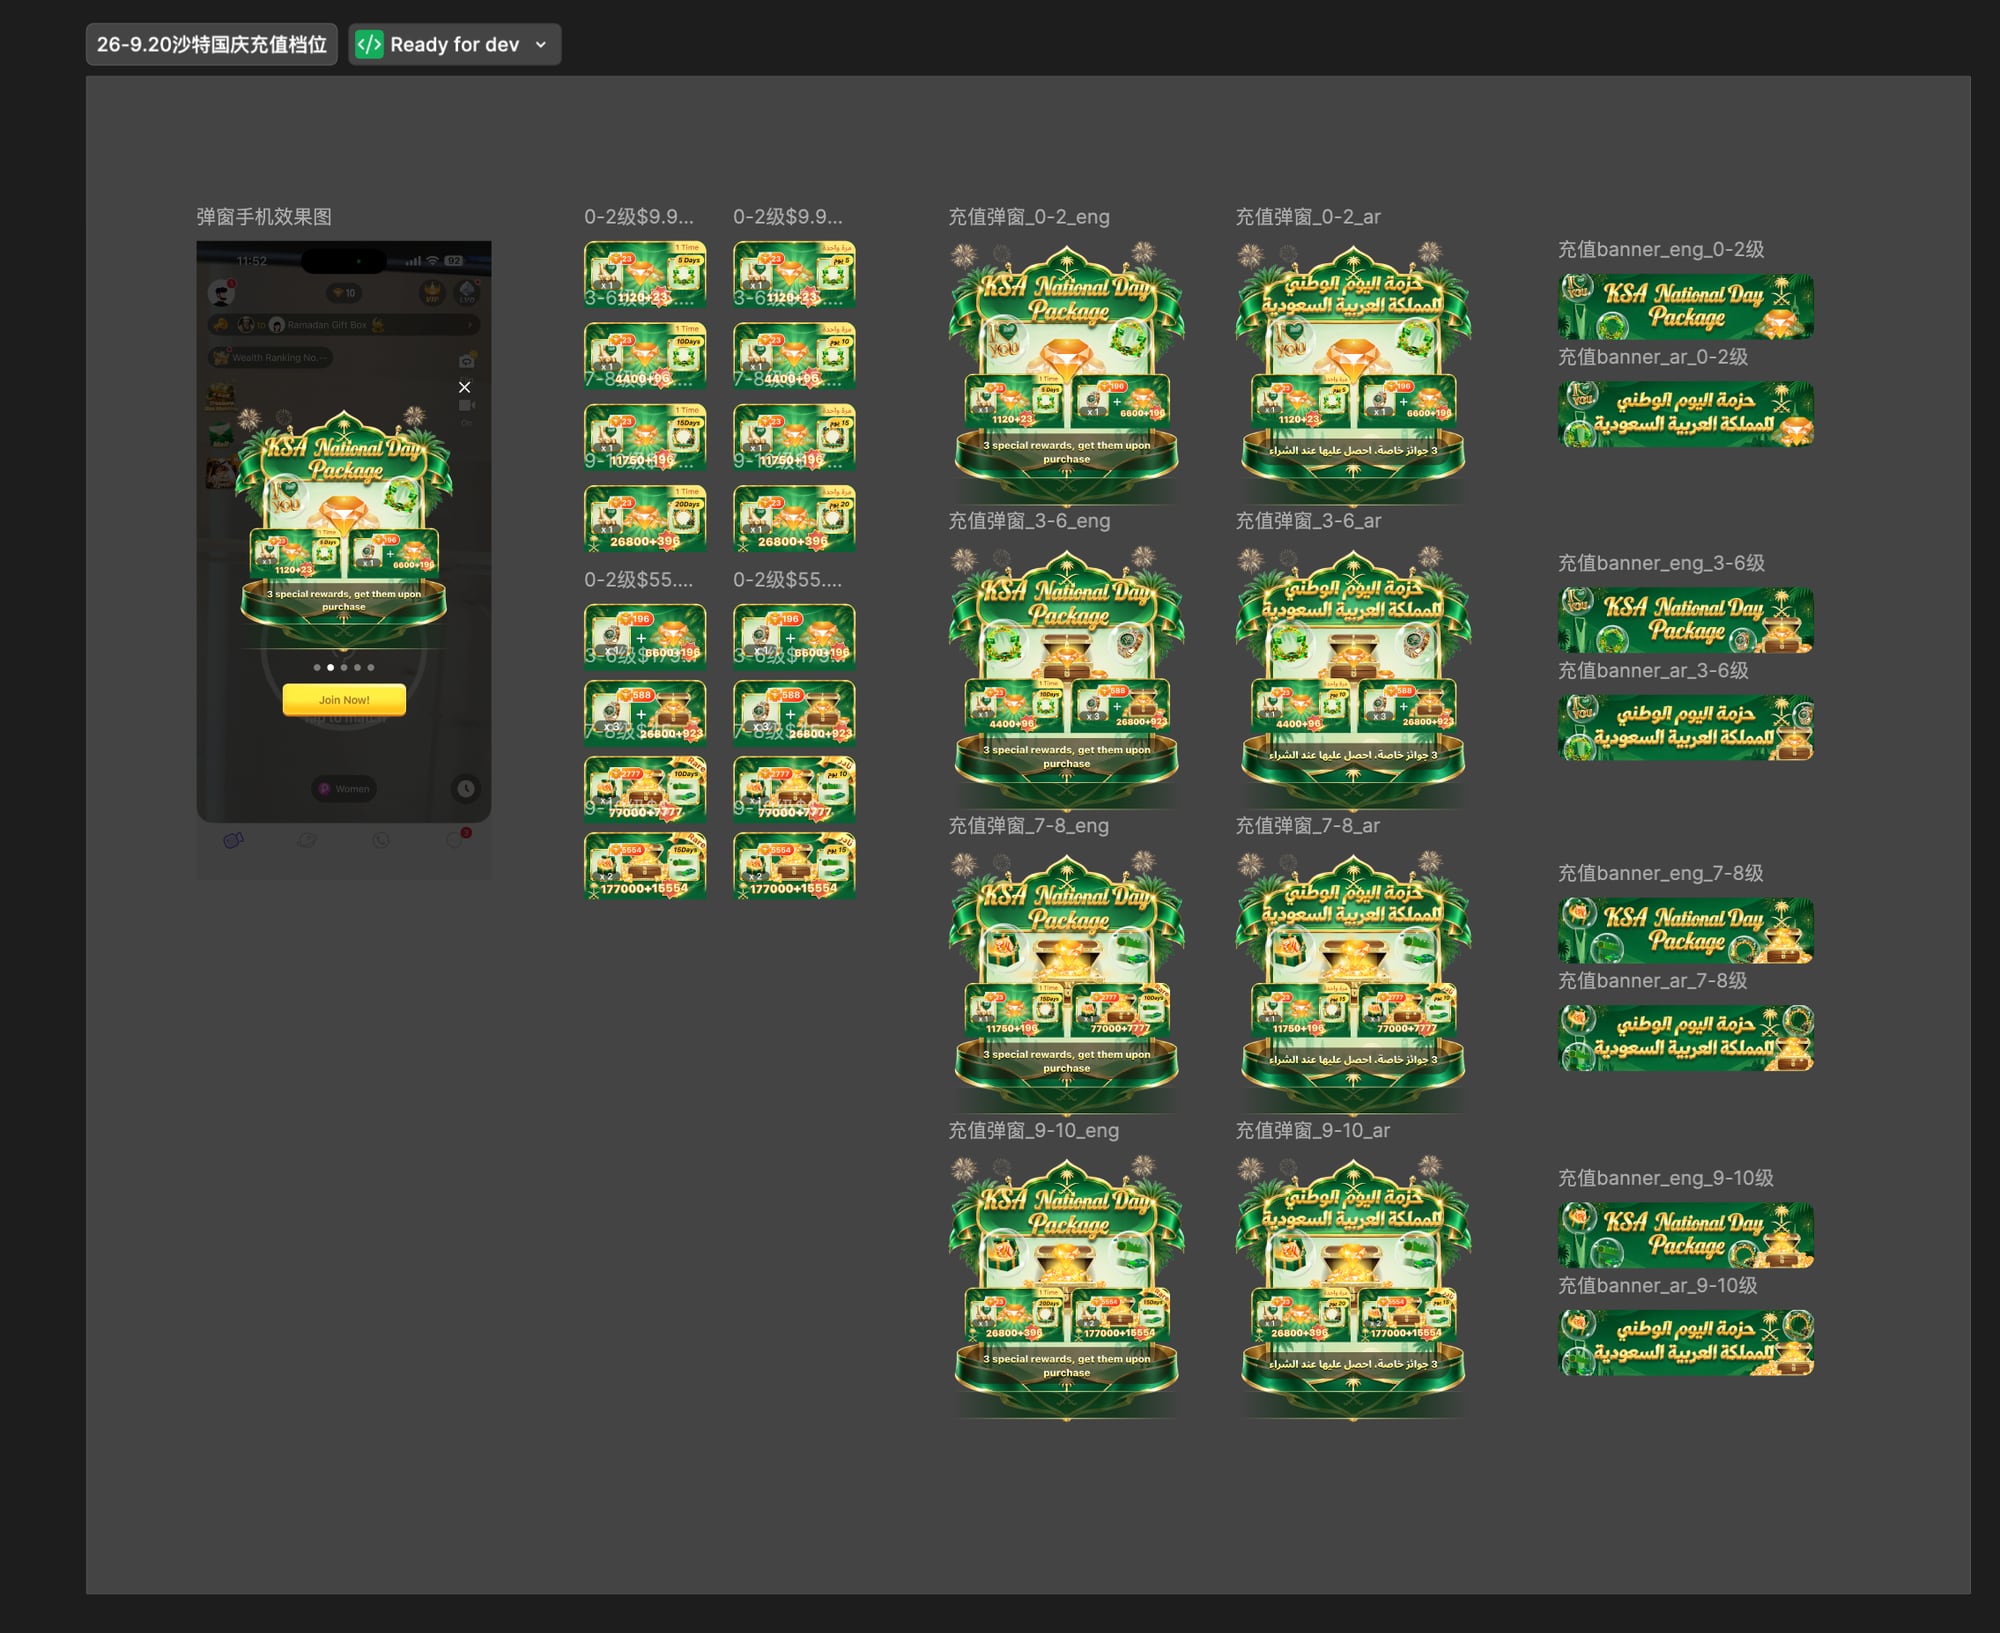The height and width of the screenshot is (1633, 2000).
Task: Click the video camera tab icon in phone bottom bar
Action: pyautogui.click(x=233, y=840)
